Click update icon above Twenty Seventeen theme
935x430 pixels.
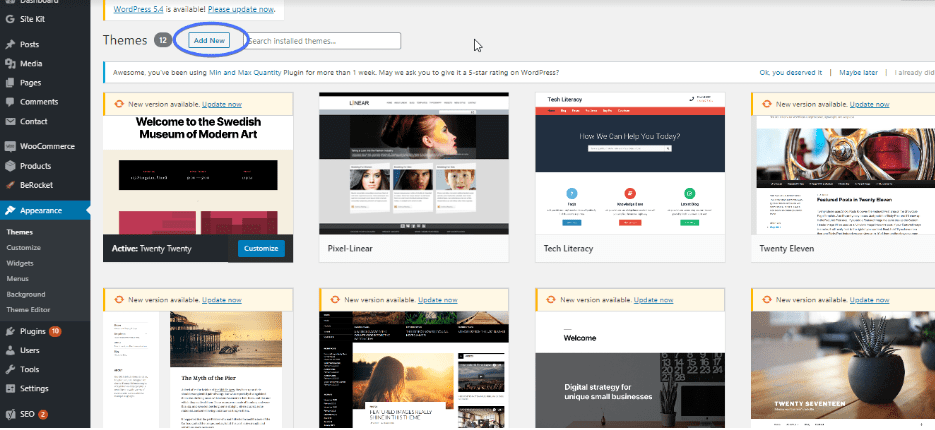(767, 300)
